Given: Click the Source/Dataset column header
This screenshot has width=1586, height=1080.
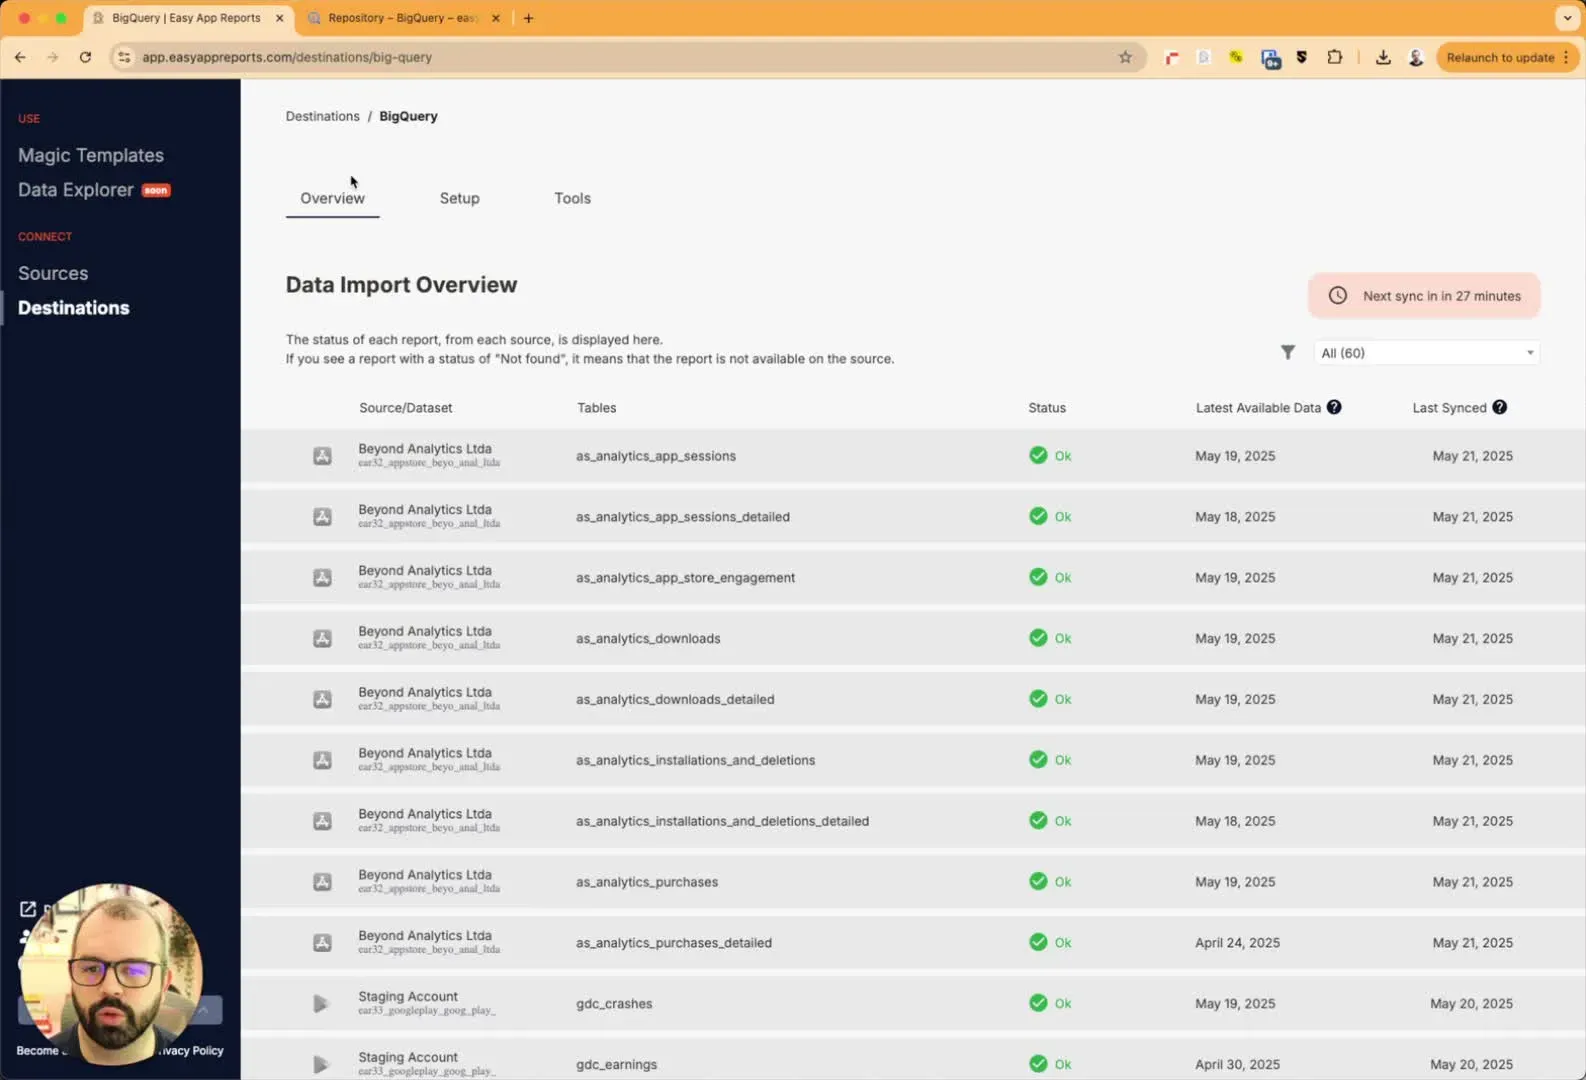Looking at the screenshot, I should [406, 408].
